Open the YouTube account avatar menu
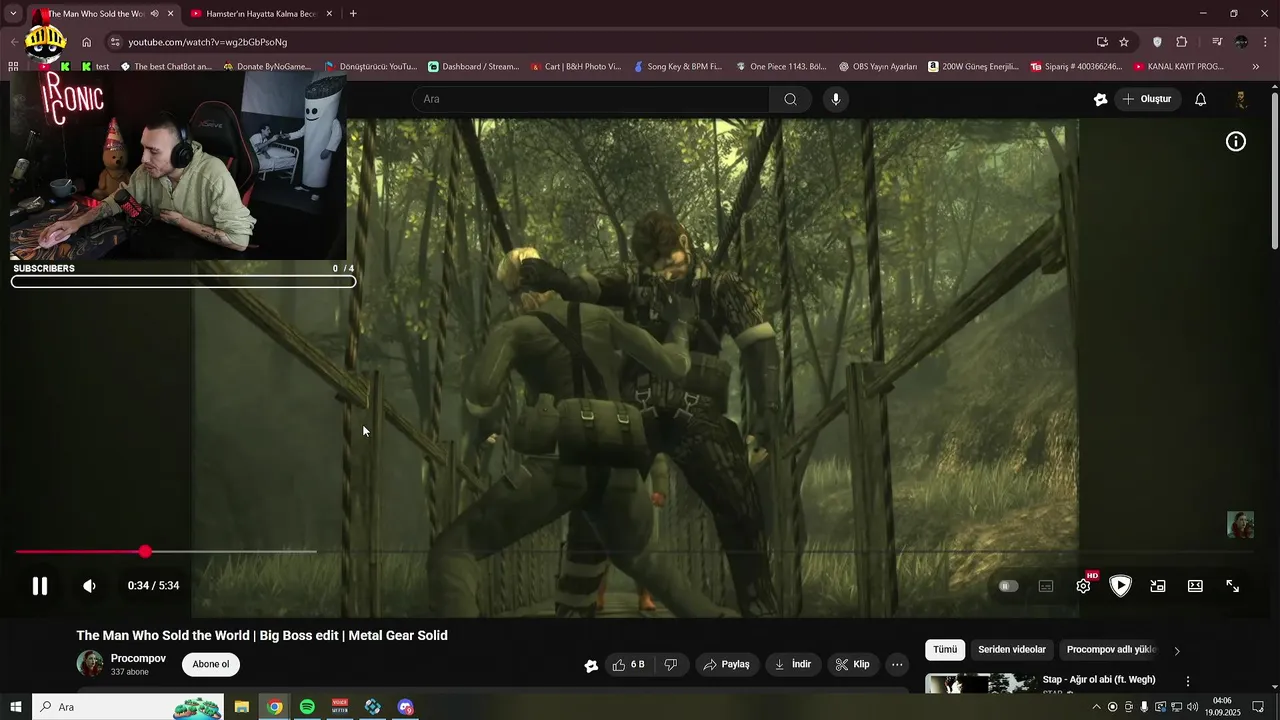Viewport: 1280px width, 720px height. pyautogui.click(x=1241, y=99)
